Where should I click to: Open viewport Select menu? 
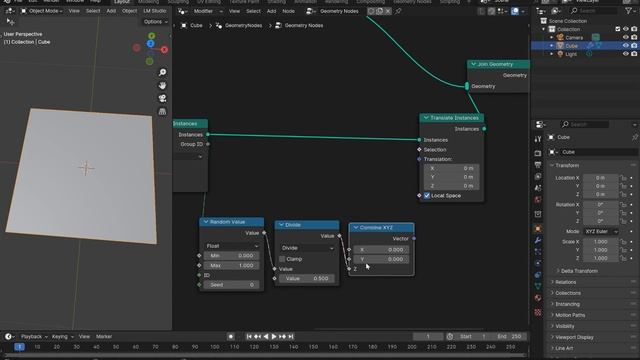tap(93, 11)
